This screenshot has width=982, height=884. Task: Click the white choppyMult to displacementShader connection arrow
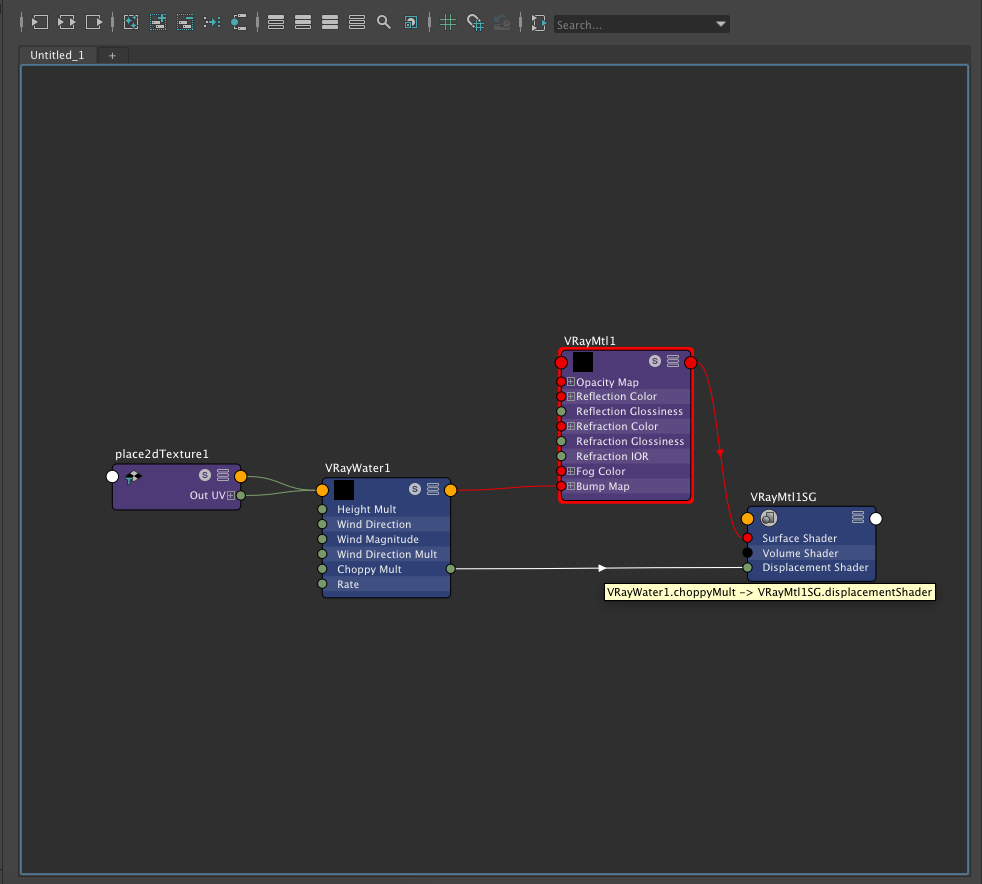(602, 568)
